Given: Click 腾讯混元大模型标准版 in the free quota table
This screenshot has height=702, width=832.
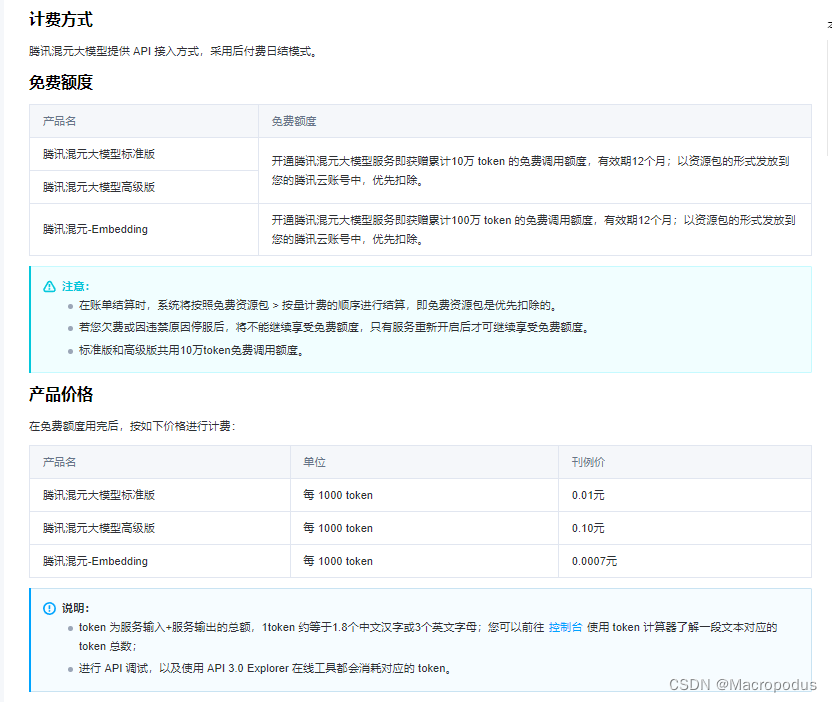Looking at the screenshot, I should coord(99,154).
